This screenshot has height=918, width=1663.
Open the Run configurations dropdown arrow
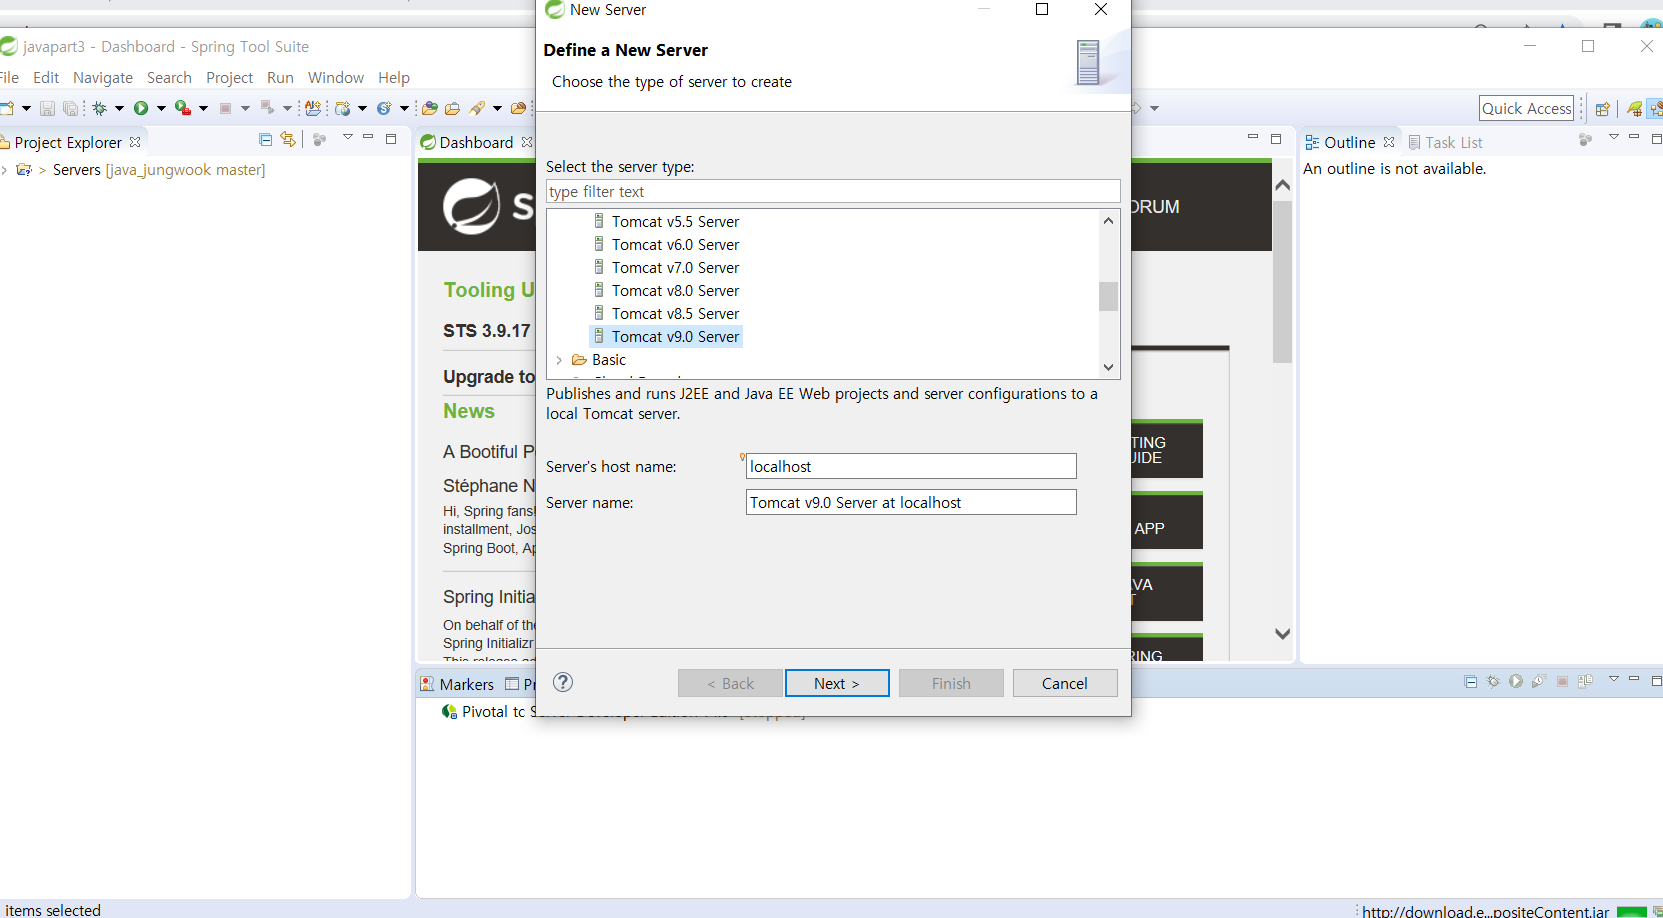(161, 108)
